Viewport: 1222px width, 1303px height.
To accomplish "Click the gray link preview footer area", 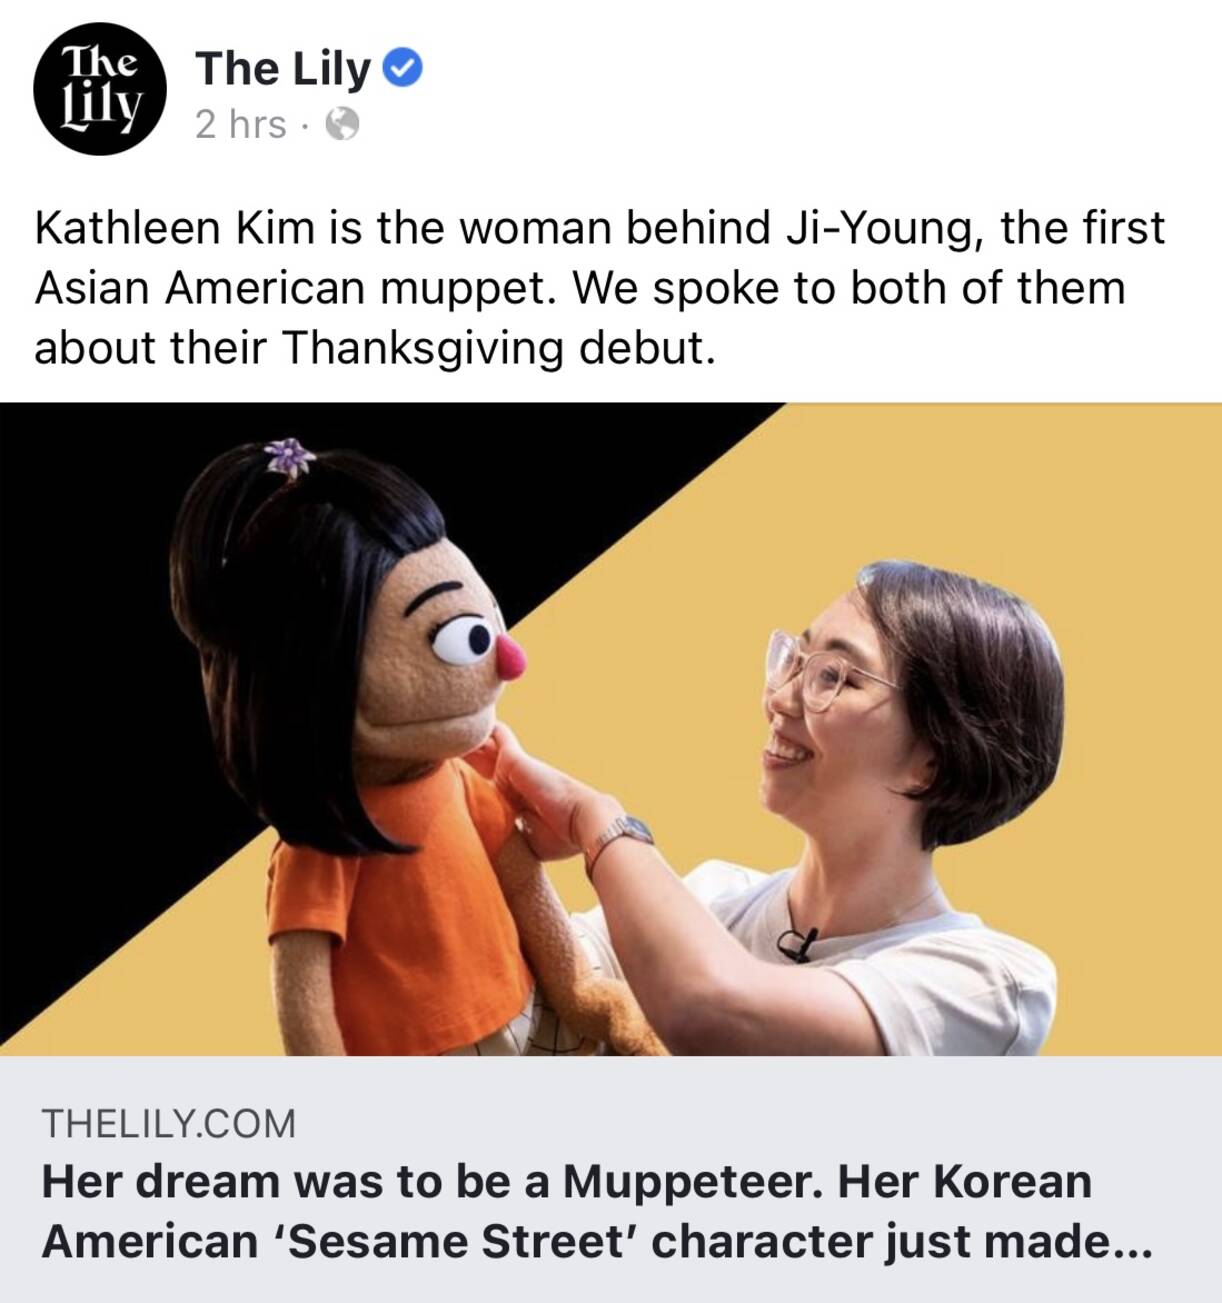I will 611,1179.
